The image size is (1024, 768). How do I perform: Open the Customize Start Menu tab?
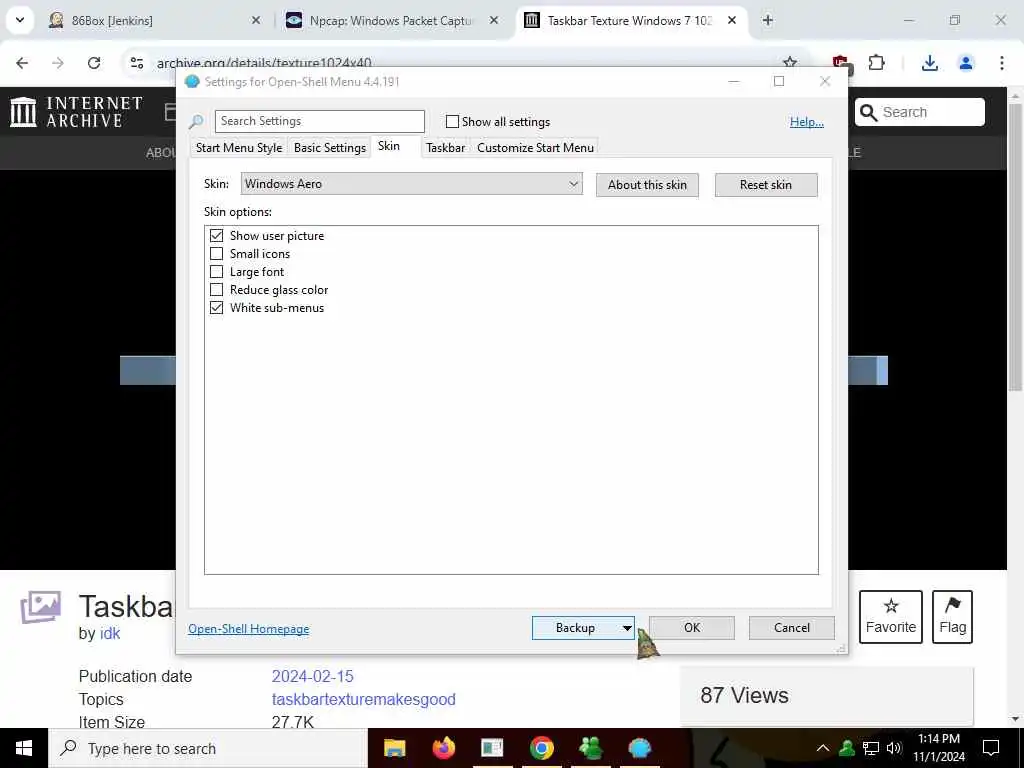coord(536,148)
